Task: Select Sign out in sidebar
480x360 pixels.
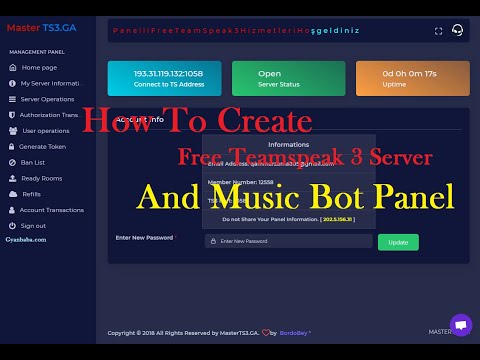Action: pyautogui.click(x=33, y=226)
